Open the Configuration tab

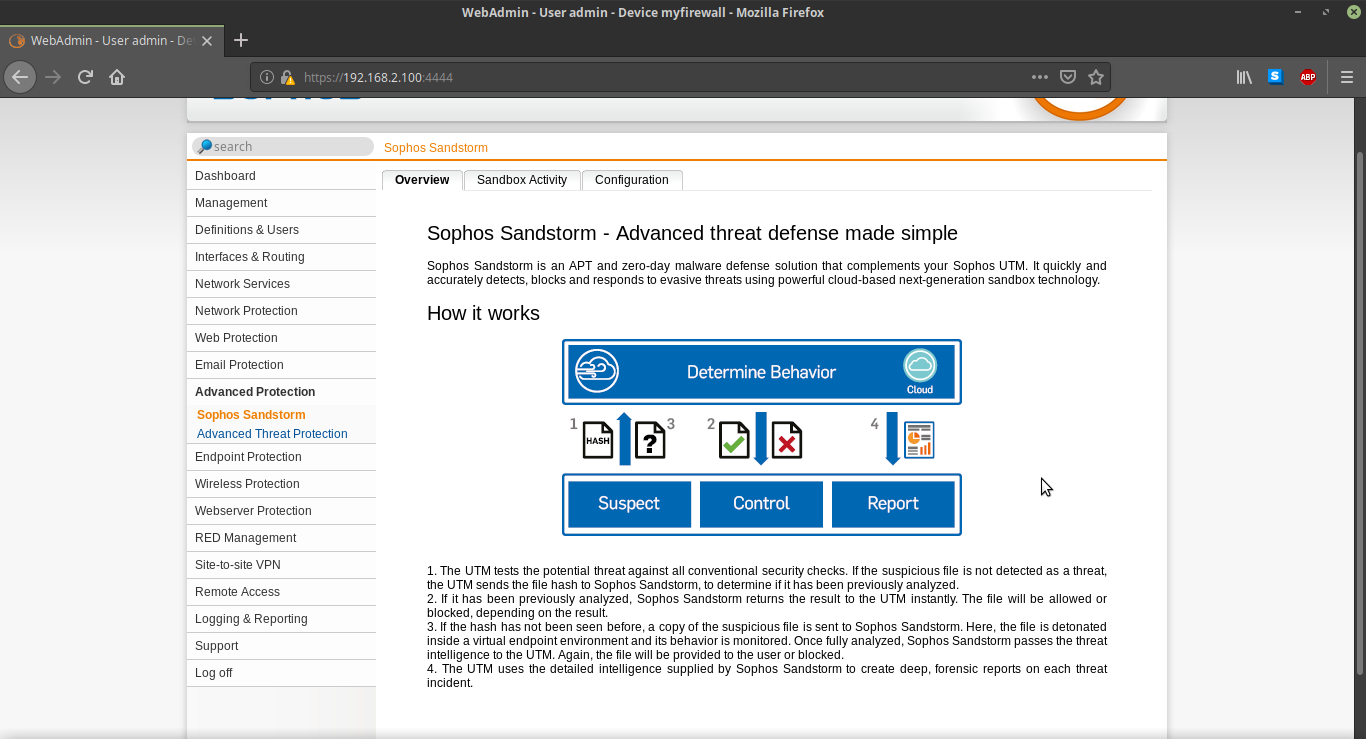pos(632,180)
